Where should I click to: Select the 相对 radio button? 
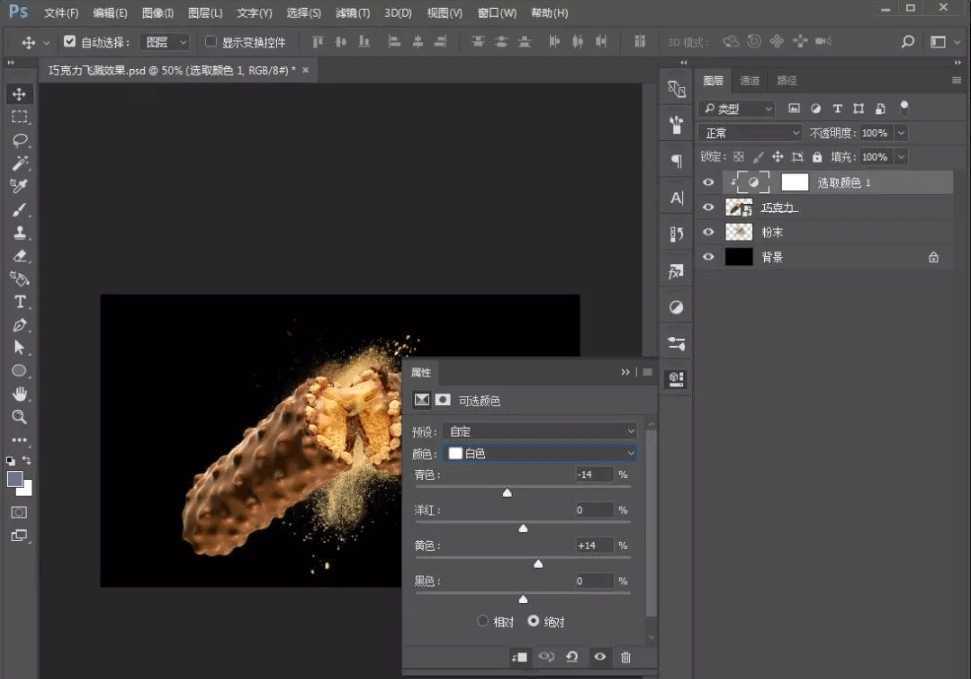tap(483, 621)
